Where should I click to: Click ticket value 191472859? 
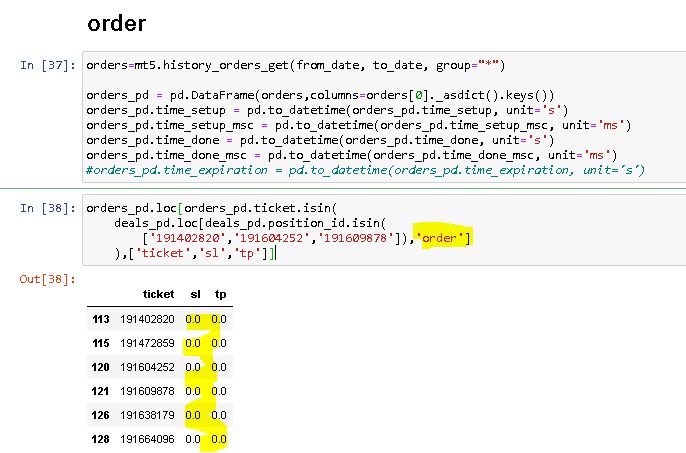click(x=147, y=343)
